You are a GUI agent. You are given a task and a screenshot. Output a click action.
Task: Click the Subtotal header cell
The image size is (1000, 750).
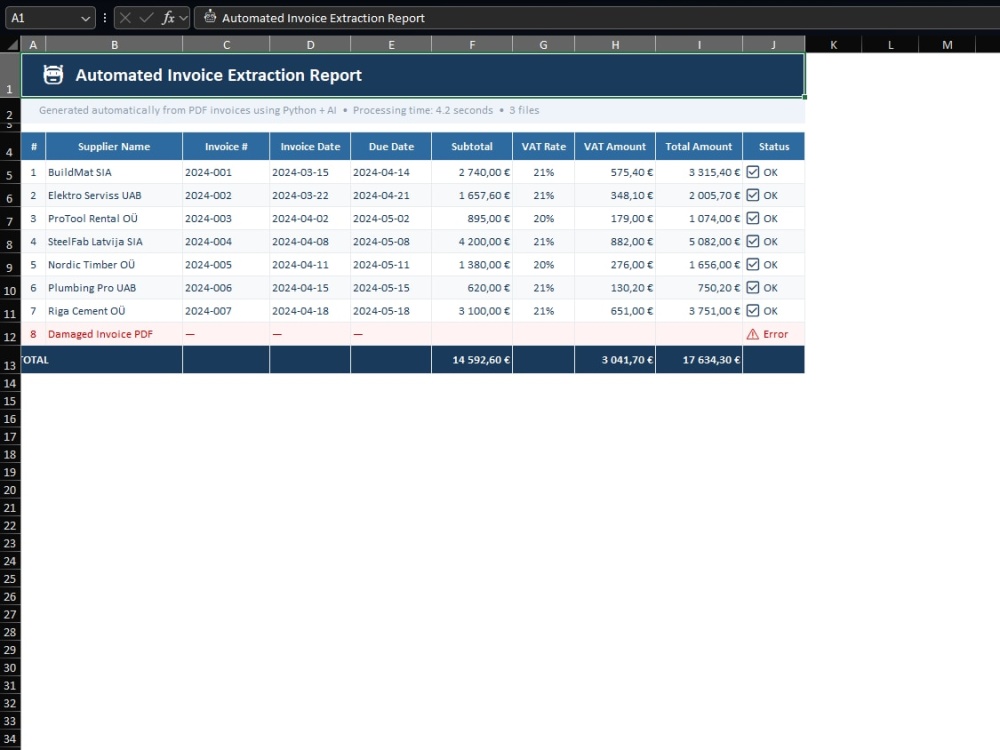pos(472,146)
